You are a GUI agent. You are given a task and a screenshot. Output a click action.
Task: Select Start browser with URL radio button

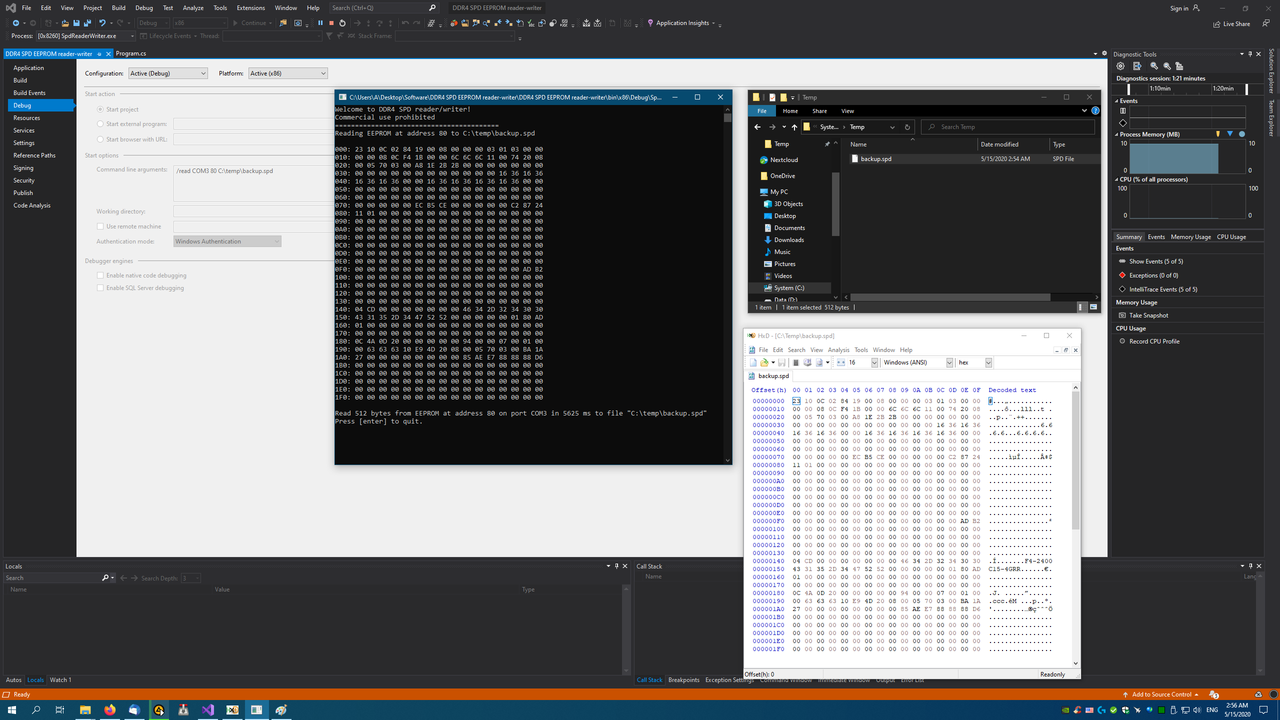pyautogui.click(x=100, y=139)
